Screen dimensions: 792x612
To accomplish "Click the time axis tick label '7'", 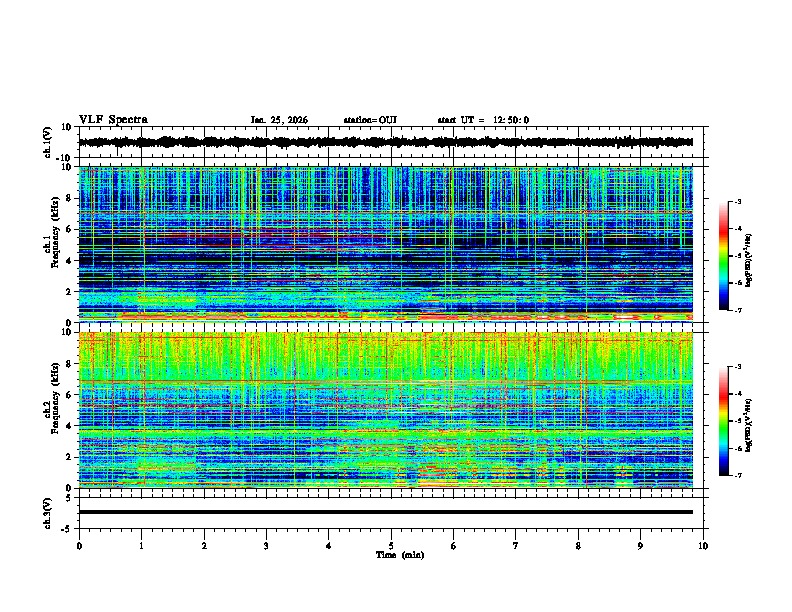I will click(x=516, y=546).
